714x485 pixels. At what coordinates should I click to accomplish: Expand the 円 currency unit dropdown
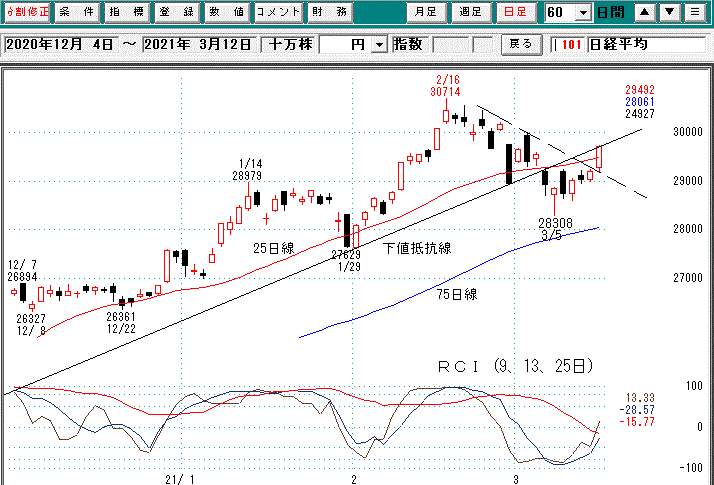(378, 45)
